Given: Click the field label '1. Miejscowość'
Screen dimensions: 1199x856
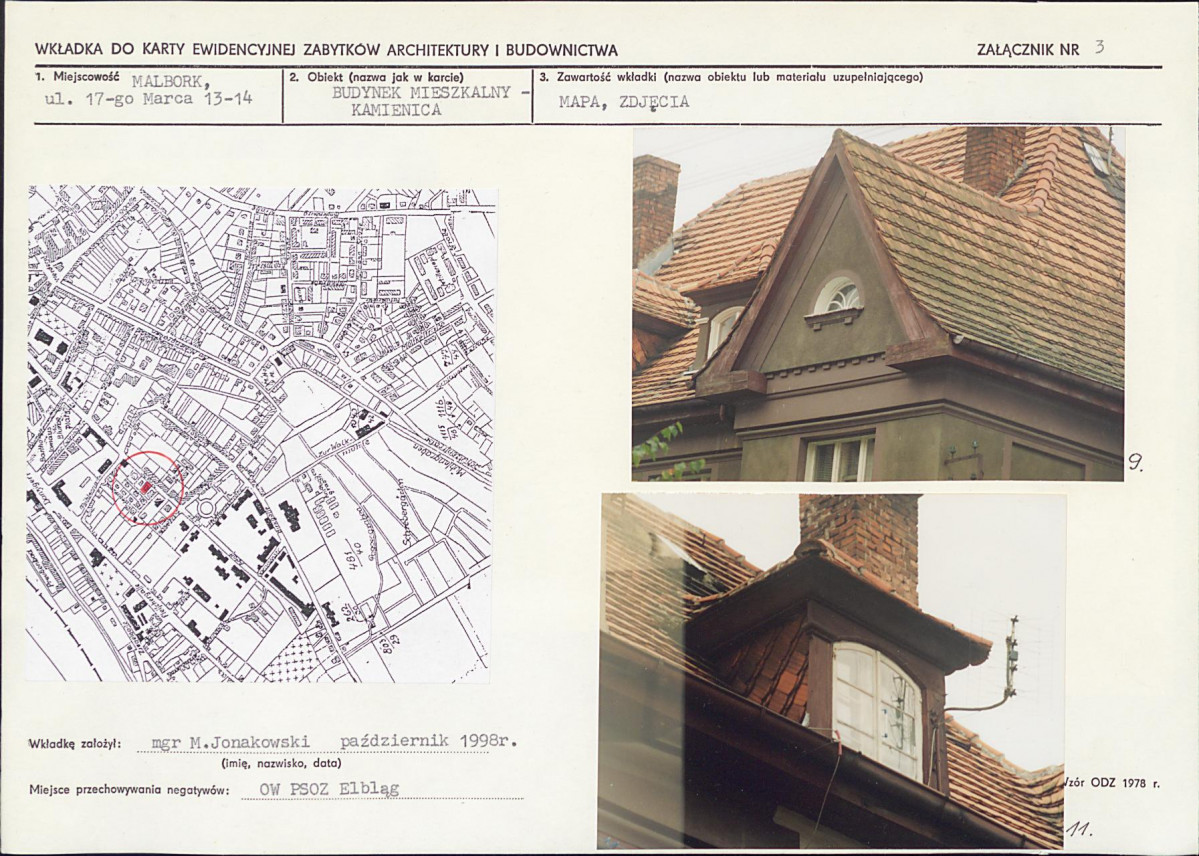Looking at the screenshot, I should (78, 76).
